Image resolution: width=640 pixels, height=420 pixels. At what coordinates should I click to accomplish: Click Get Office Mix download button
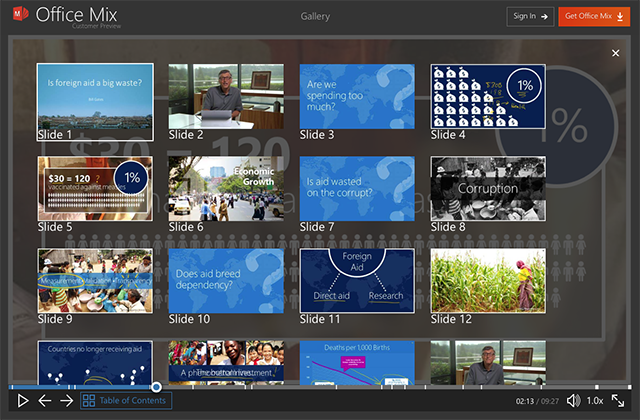coord(594,16)
